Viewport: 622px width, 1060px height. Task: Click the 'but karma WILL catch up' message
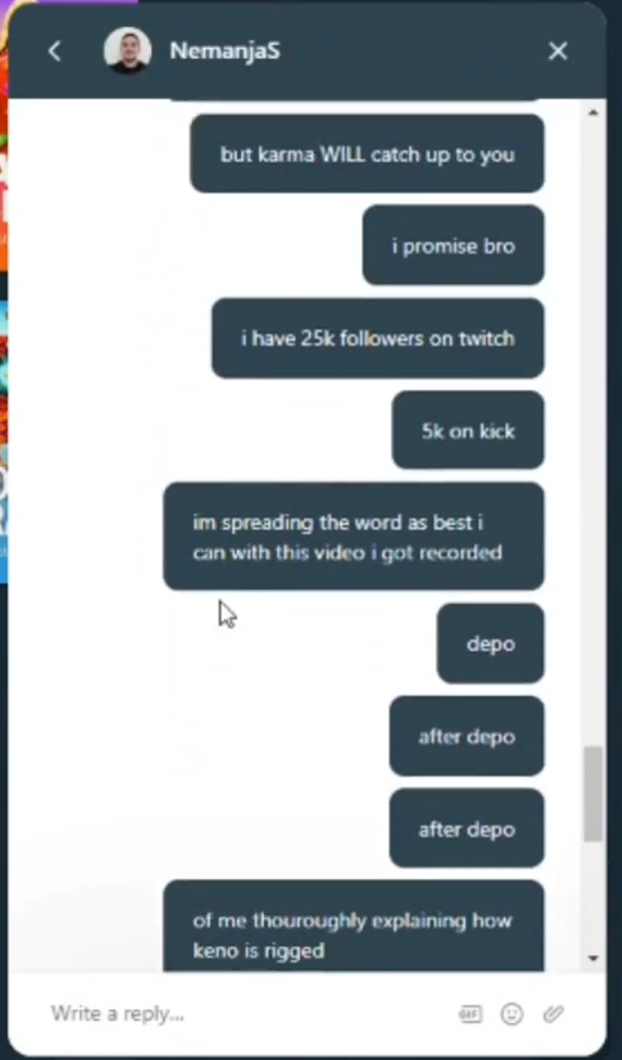[x=367, y=153]
